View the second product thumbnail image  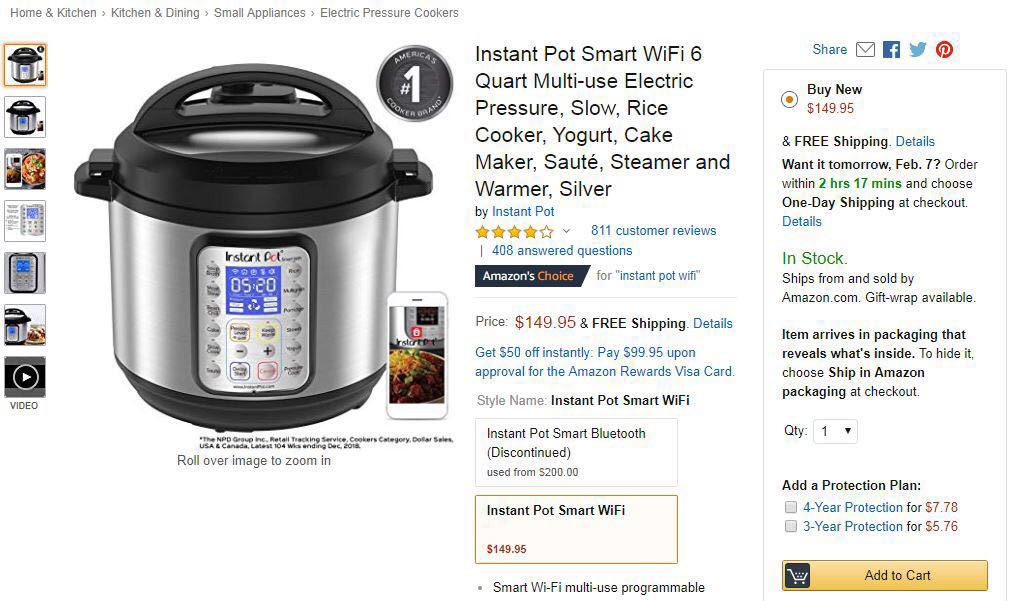click(25, 117)
